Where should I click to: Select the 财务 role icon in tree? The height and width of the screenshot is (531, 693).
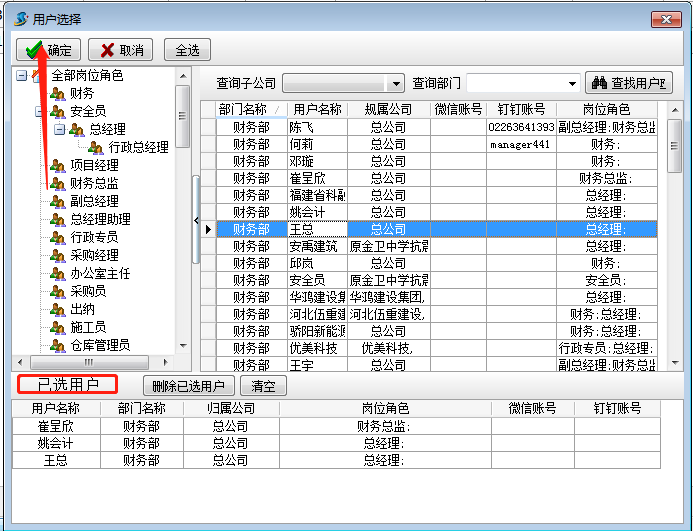click(x=58, y=93)
